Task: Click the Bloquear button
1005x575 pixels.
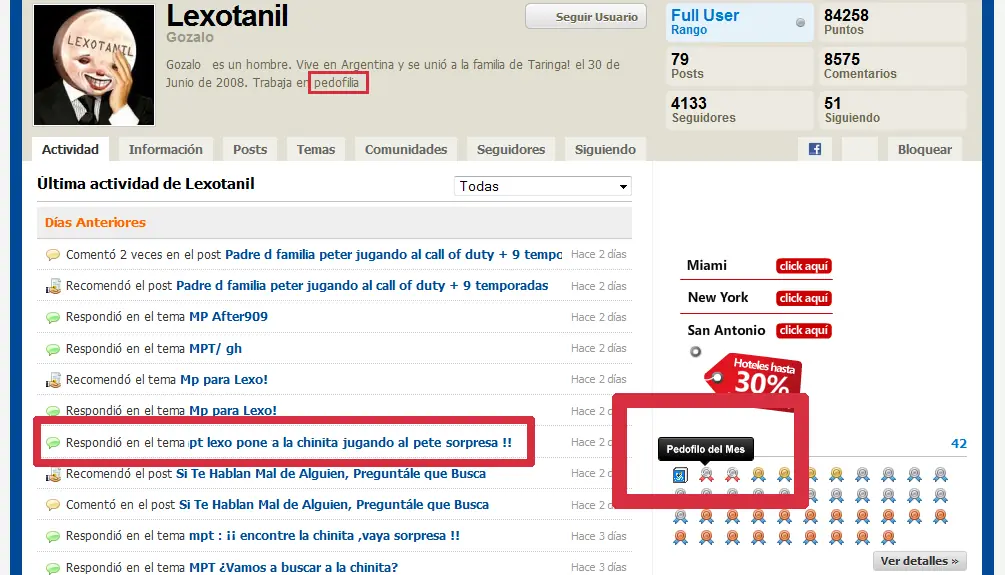Action: 924,149
